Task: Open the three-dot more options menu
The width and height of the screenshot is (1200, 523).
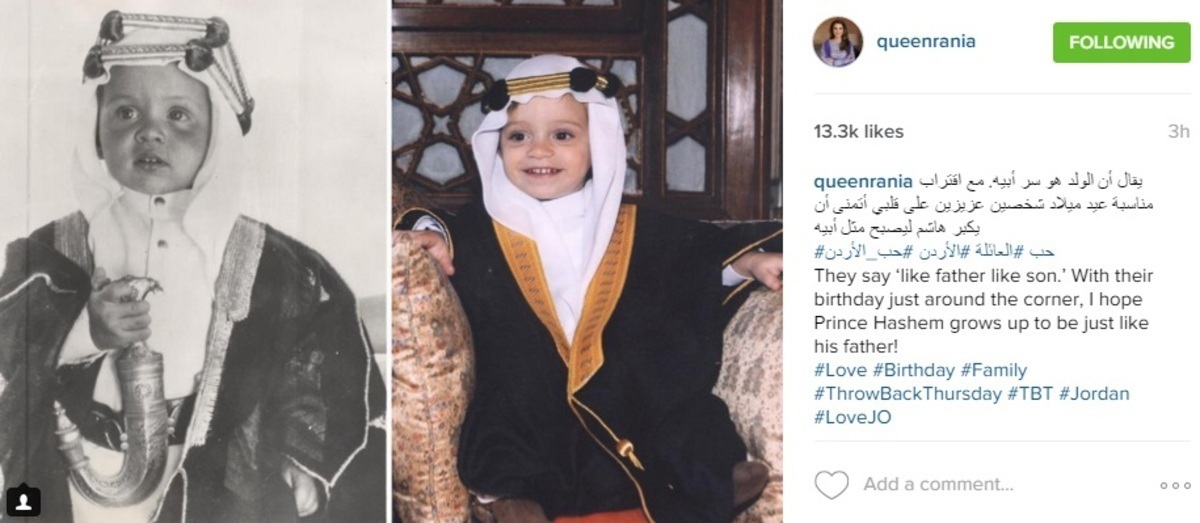Action: (1174, 486)
